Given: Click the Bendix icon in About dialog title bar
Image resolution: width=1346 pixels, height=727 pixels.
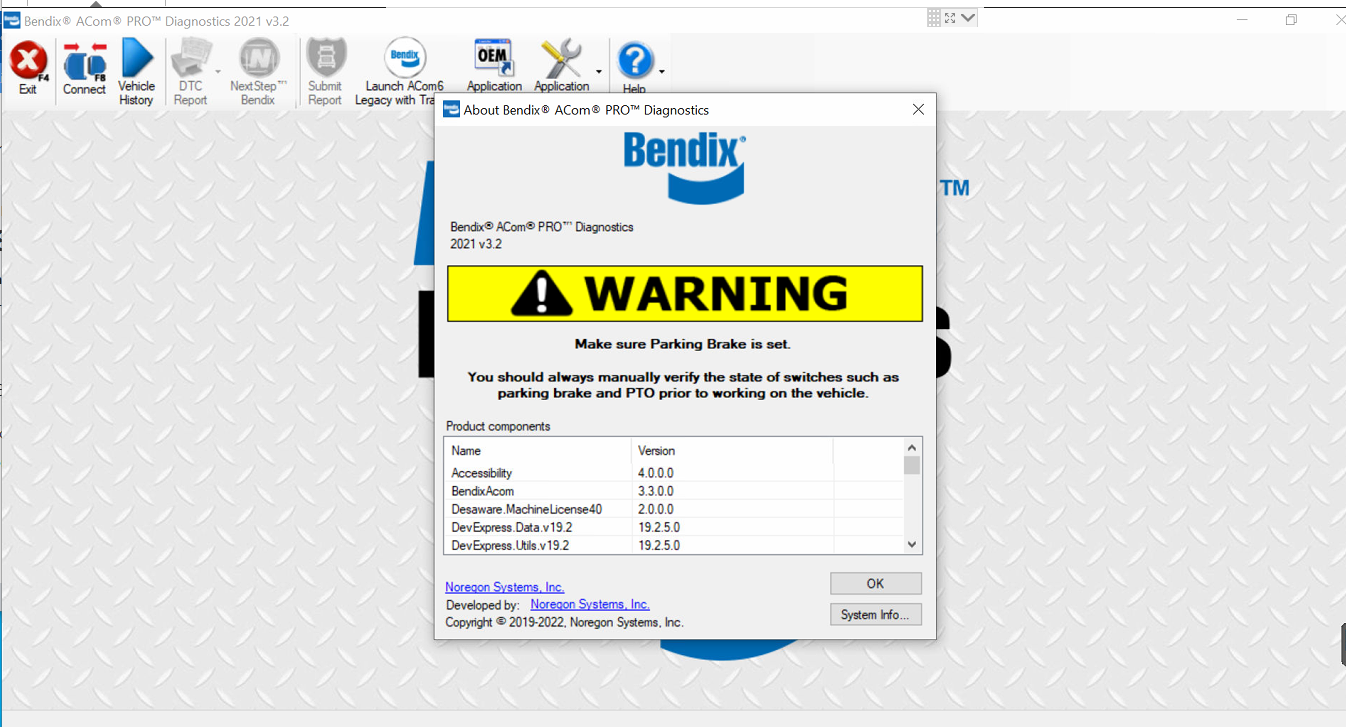Looking at the screenshot, I should (x=451, y=109).
